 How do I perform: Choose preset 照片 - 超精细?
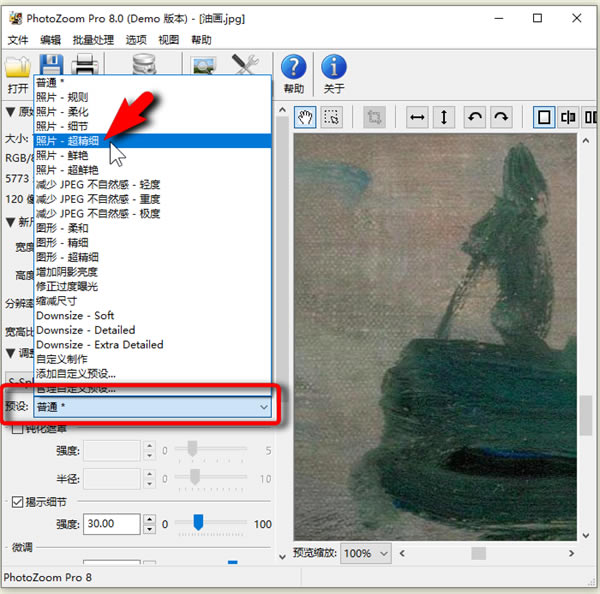pos(153,141)
